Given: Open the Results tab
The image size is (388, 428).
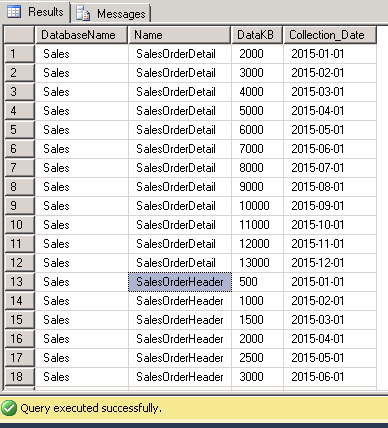Looking at the screenshot, I should click(x=36, y=12).
